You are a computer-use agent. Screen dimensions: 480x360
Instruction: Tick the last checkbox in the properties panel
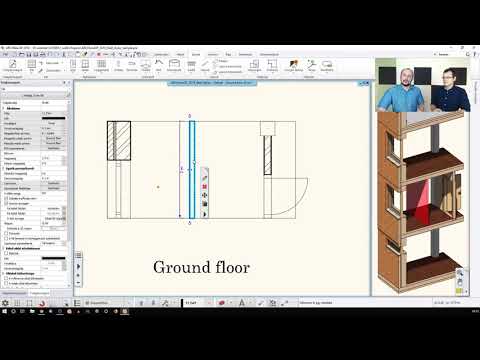click(x=6, y=283)
